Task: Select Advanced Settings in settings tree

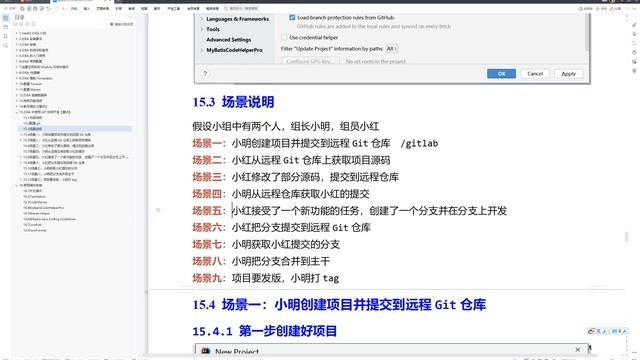Action: point(229,40)
